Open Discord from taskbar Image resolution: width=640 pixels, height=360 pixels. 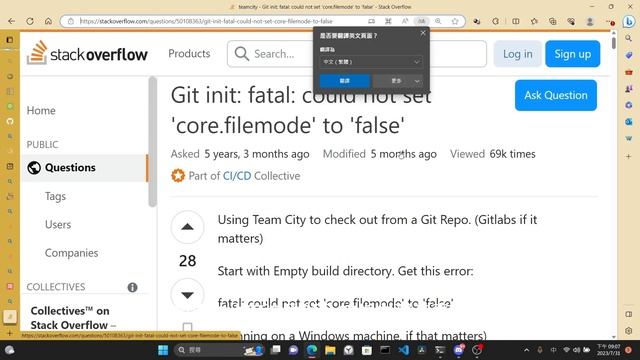point(458,350)
